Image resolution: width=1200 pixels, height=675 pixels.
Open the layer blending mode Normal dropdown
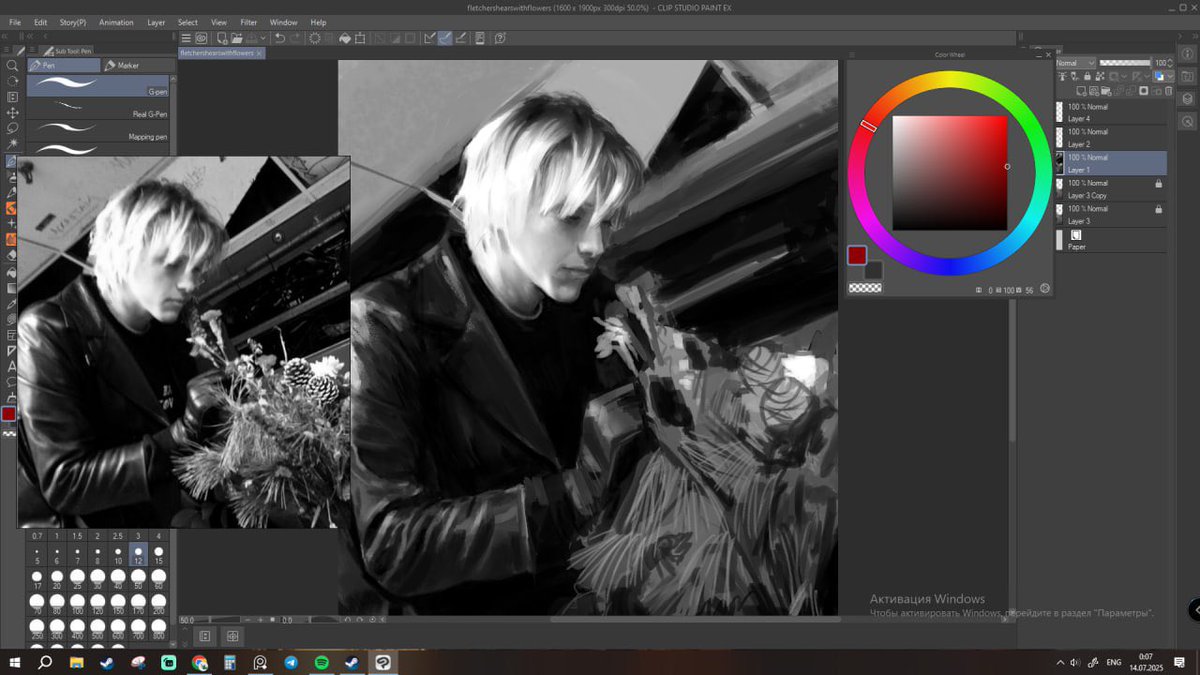1076,63
